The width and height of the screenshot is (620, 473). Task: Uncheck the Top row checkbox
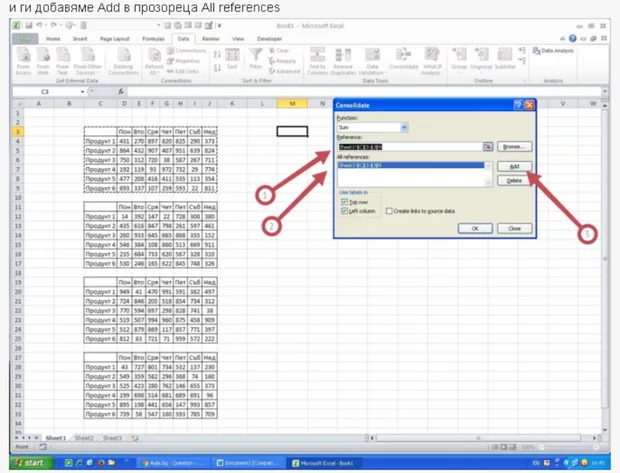pyautogui.click(x=345, y=202)
